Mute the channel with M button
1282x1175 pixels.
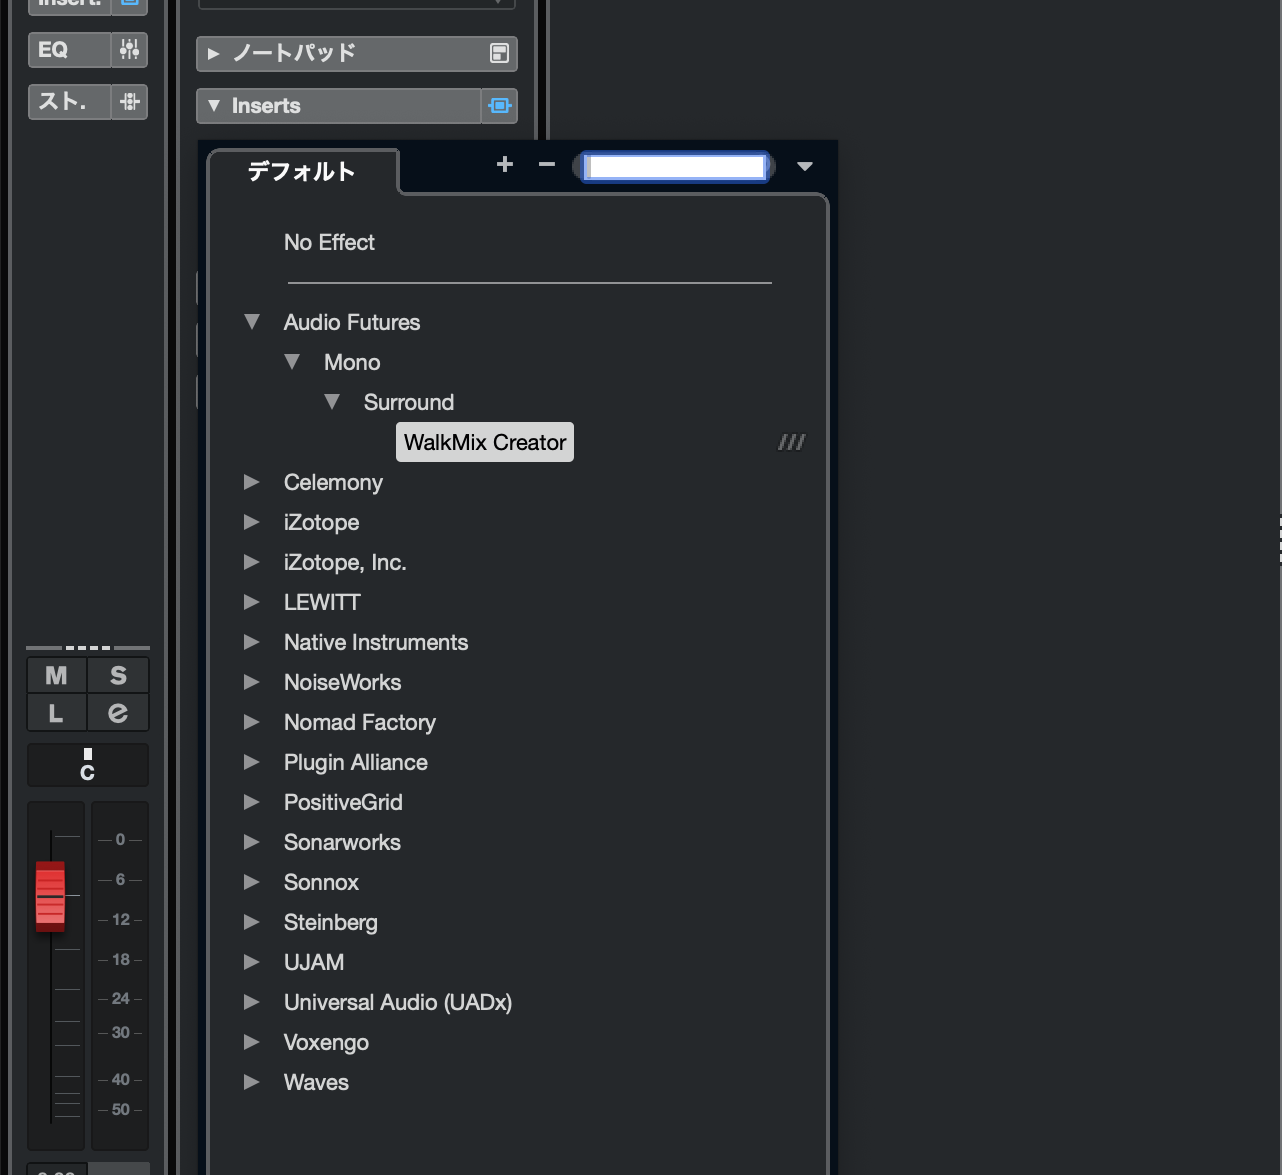tap(57, 676)
